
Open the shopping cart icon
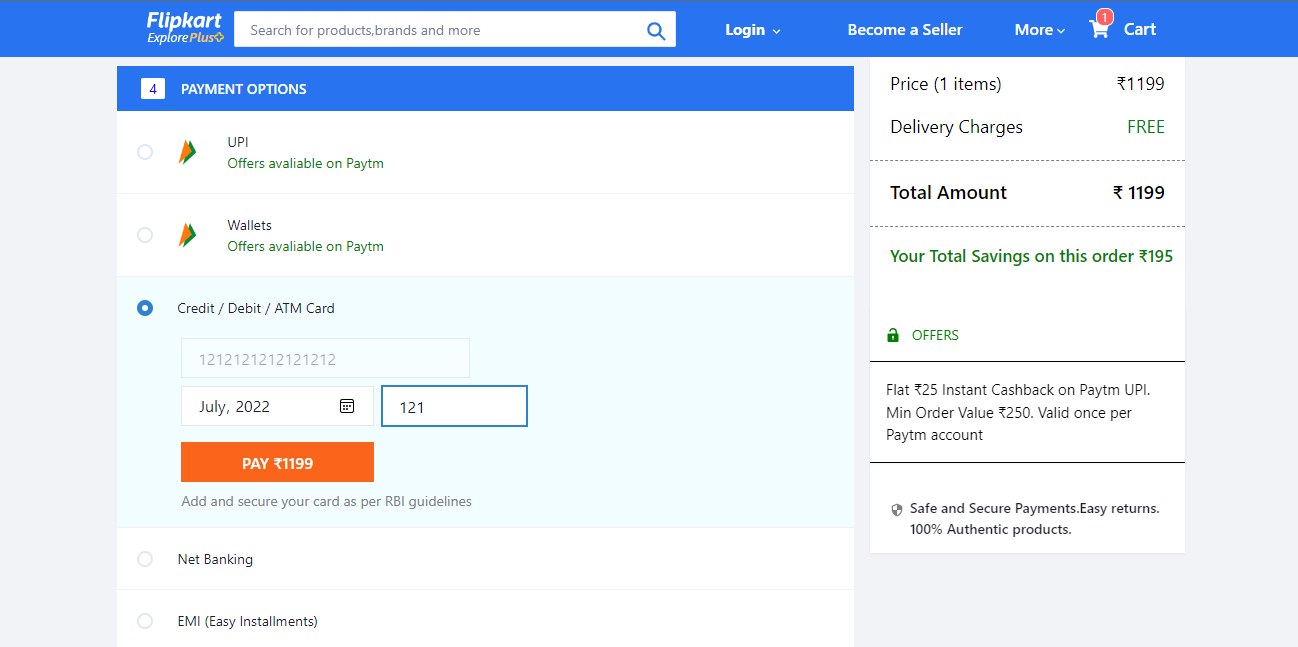1099,29
